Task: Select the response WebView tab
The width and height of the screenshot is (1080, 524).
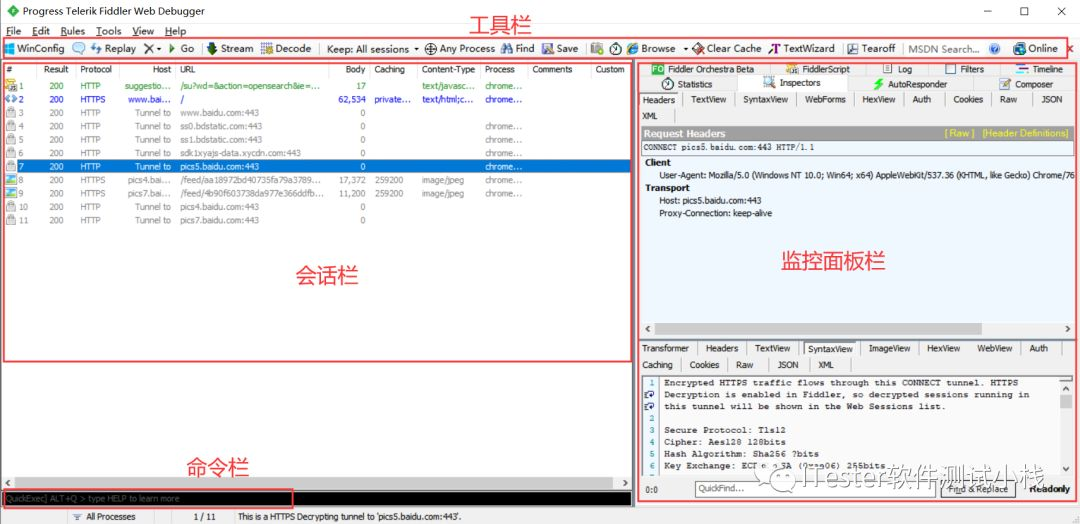Action: [995, 348]
